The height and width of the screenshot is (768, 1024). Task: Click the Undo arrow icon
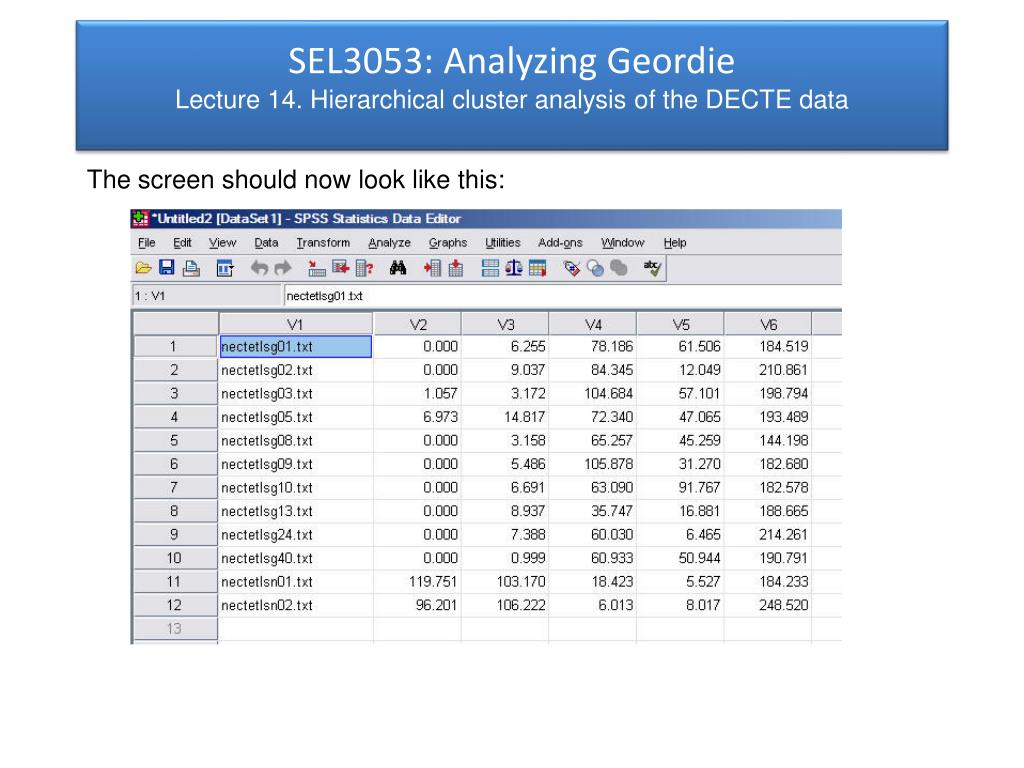pos(259,268)
